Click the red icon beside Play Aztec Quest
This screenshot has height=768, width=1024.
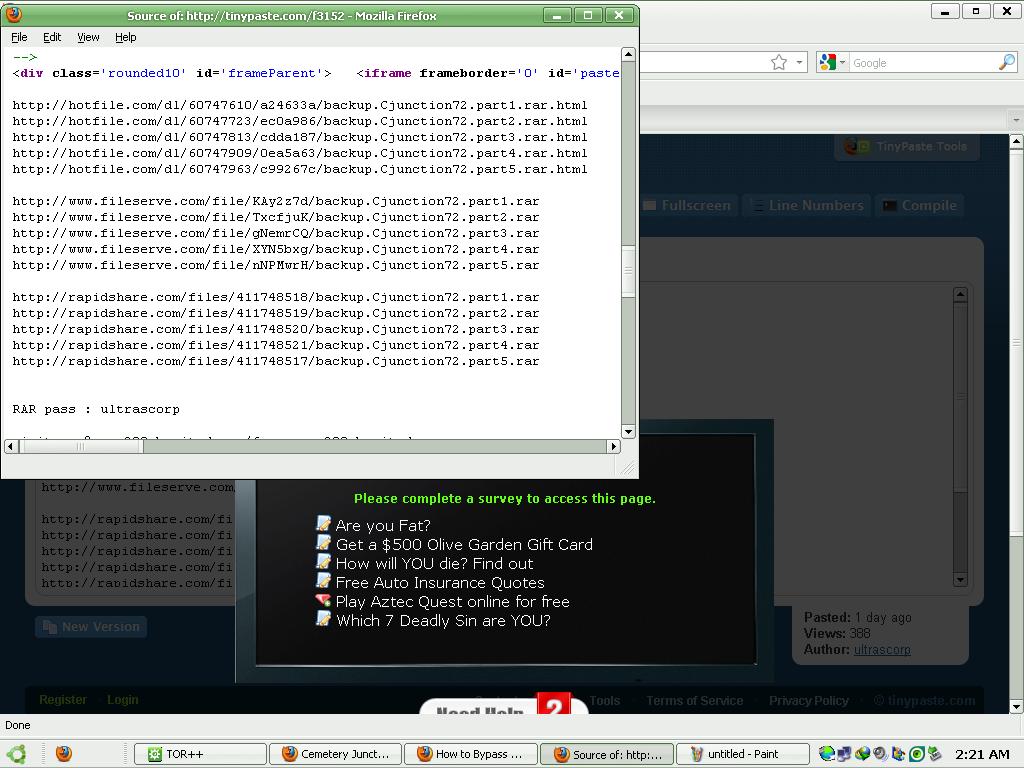pos(323,600)
